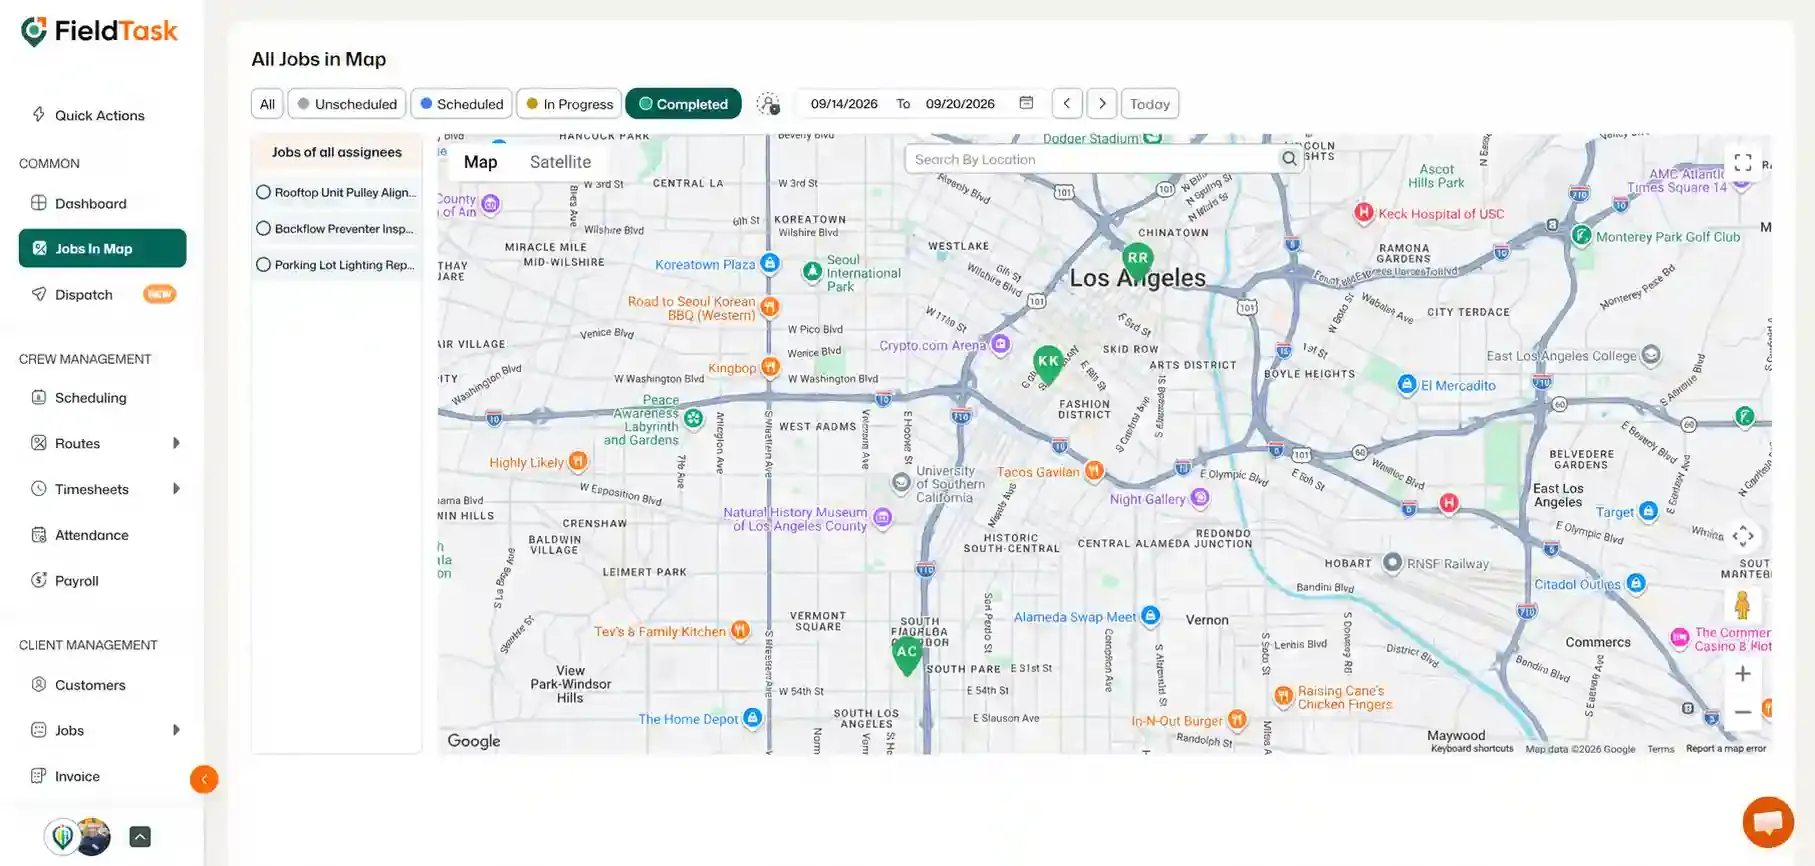Open Keyboard shortcuts map link
This screenshot has height=866, width=1815.
[x=1472, y=748]
